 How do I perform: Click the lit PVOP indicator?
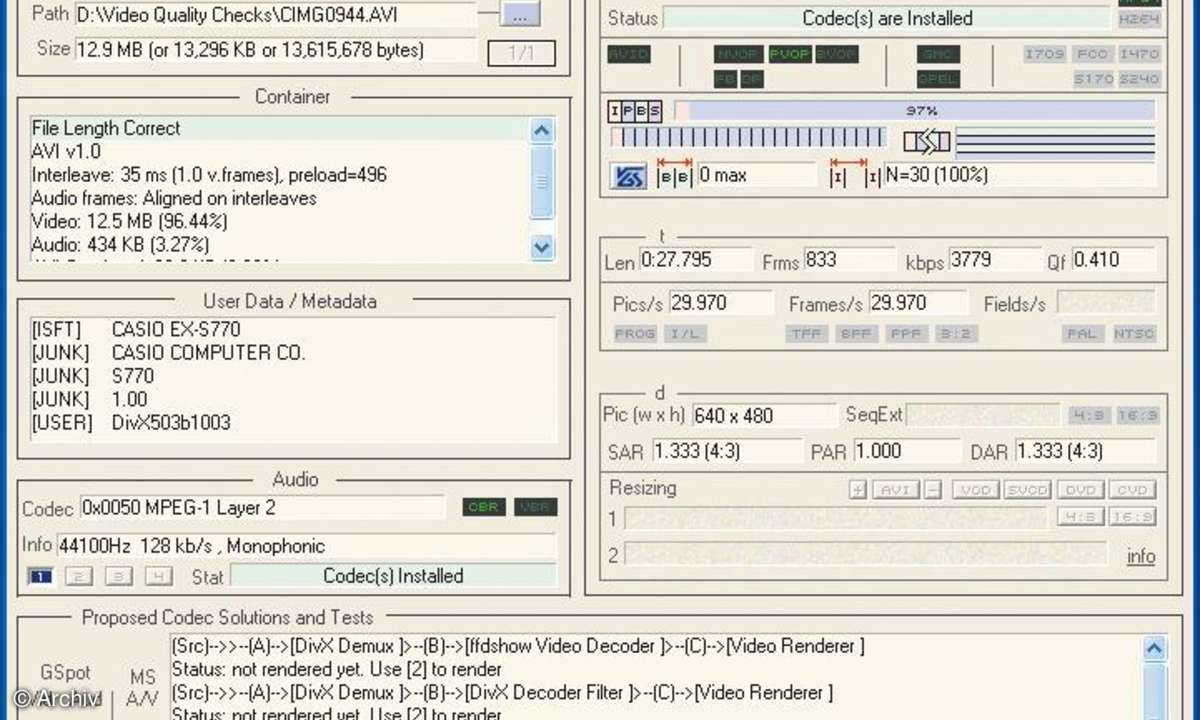(x=789, y=54)
